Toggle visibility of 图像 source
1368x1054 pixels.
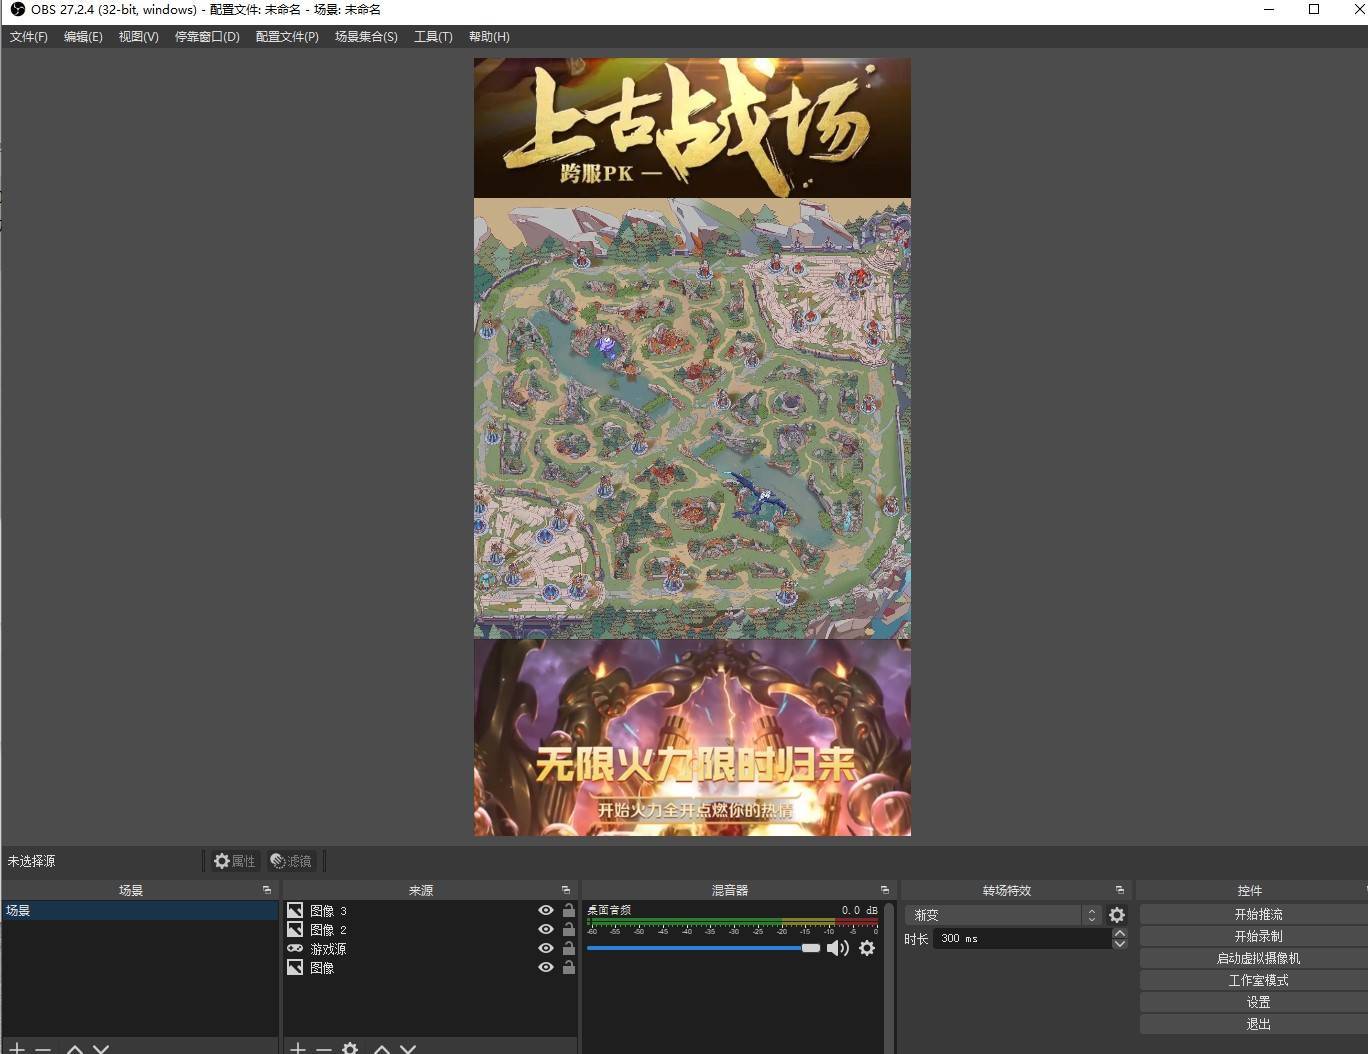[x=546, y=967]
